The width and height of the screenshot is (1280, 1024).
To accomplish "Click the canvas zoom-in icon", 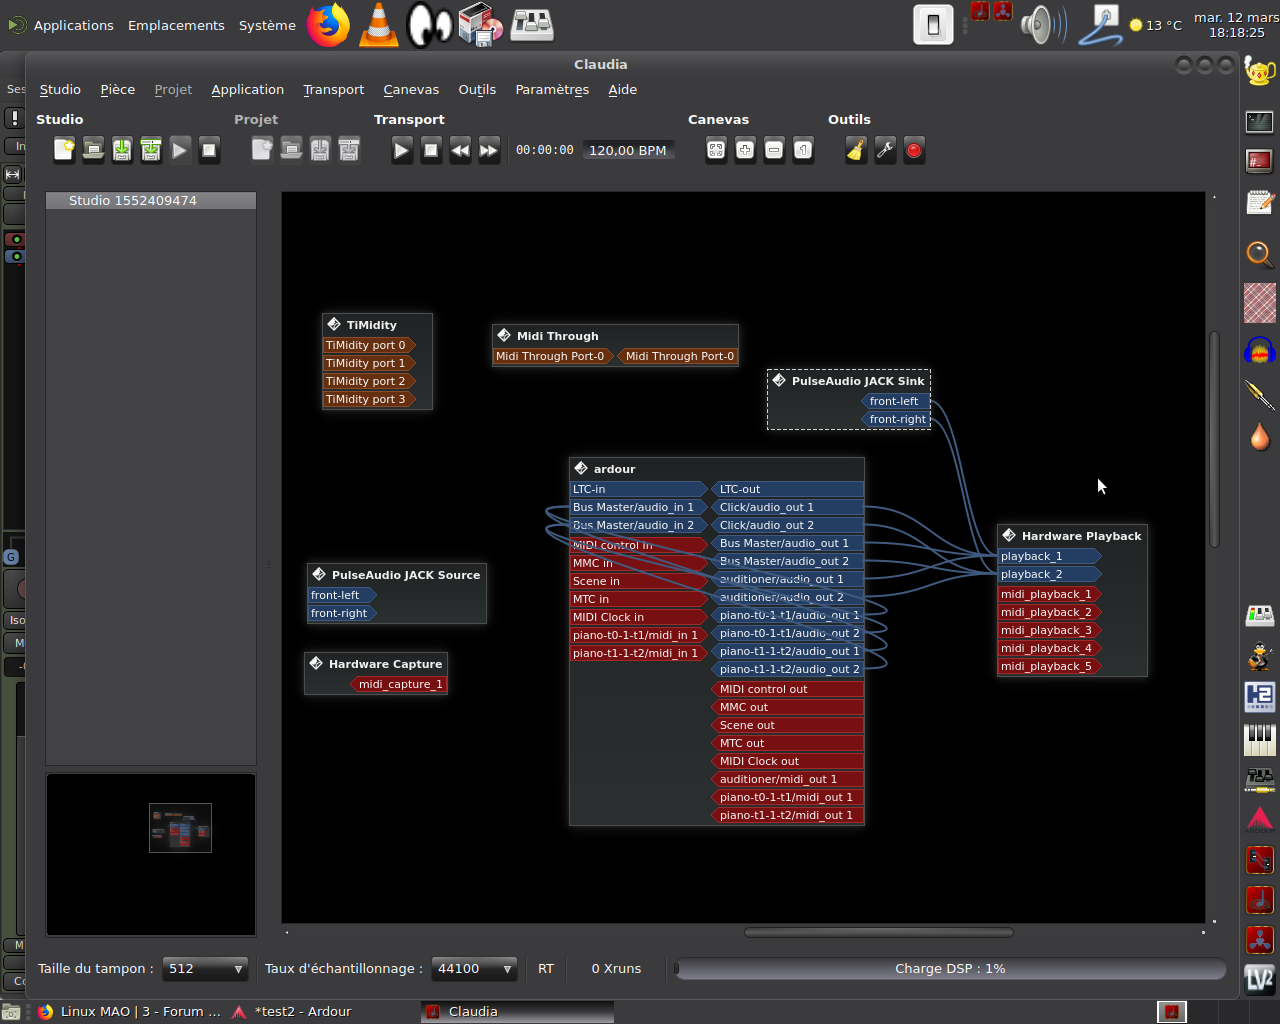I will (745, 150).
